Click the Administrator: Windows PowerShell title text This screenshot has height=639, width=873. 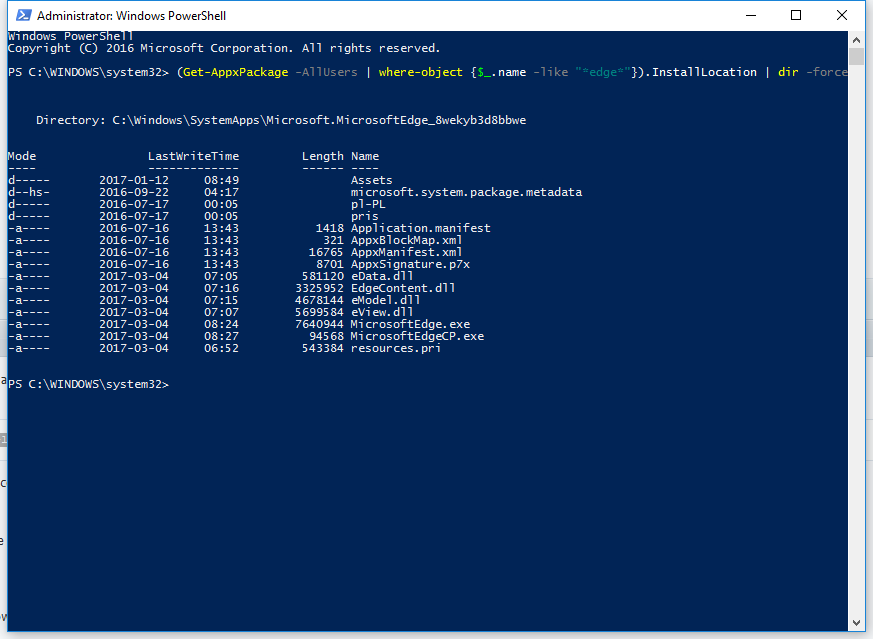(131, 16)
